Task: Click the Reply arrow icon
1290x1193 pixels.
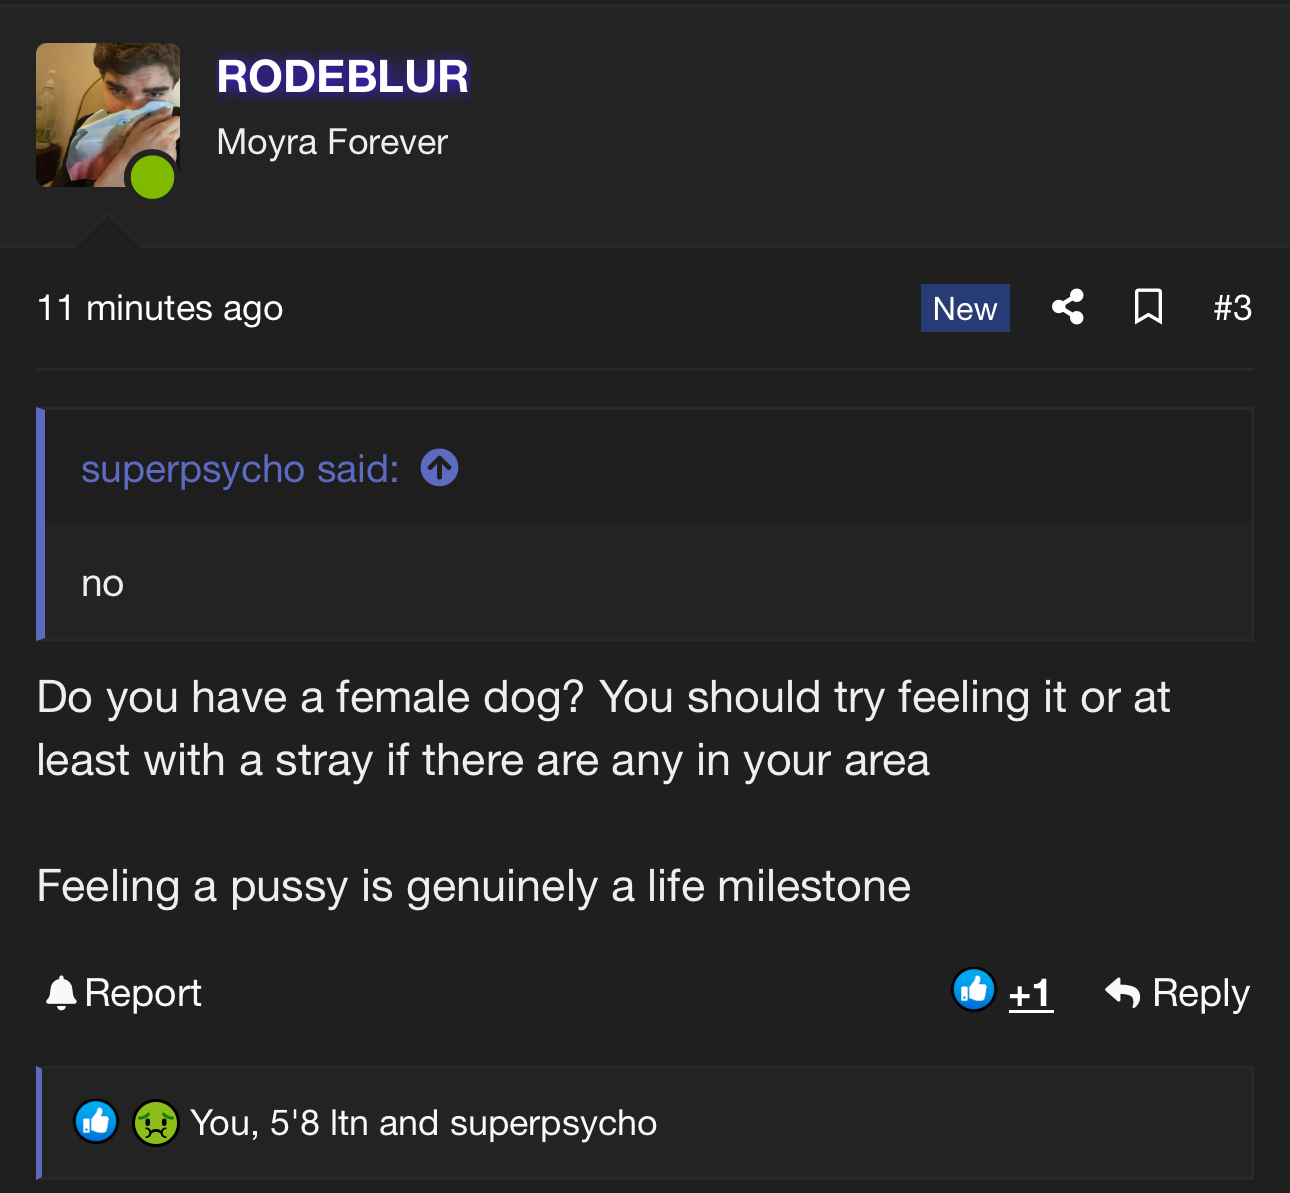Action: click(x=1123, y=992)
